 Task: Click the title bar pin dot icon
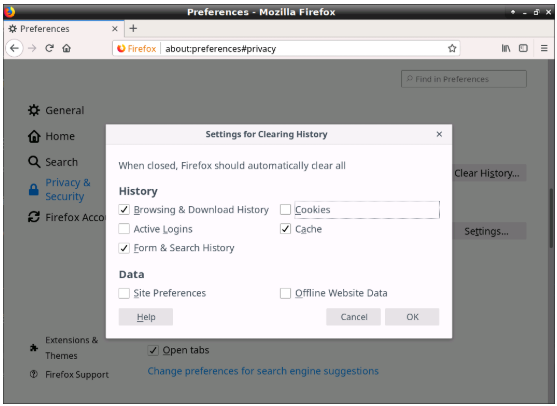pyautogui.click(x=513, y=12)
